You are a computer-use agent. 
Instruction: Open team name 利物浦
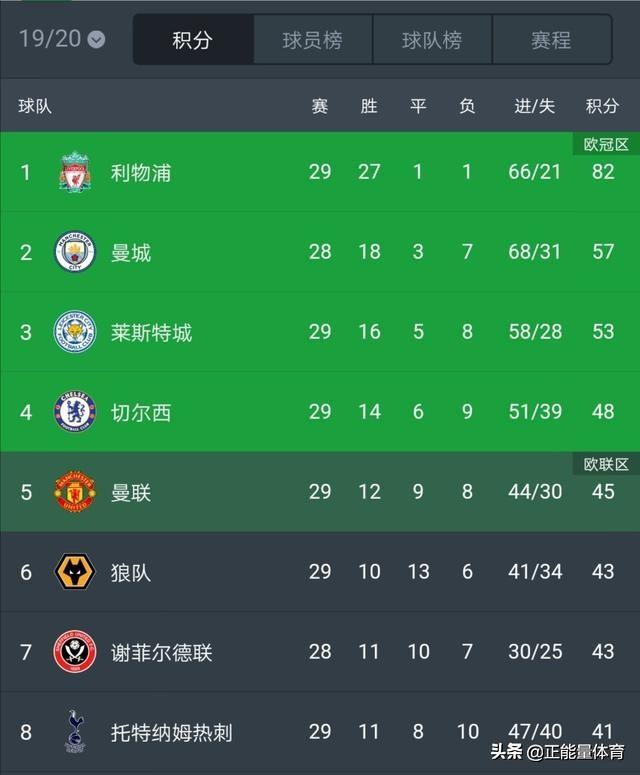(x=141, y=172)
